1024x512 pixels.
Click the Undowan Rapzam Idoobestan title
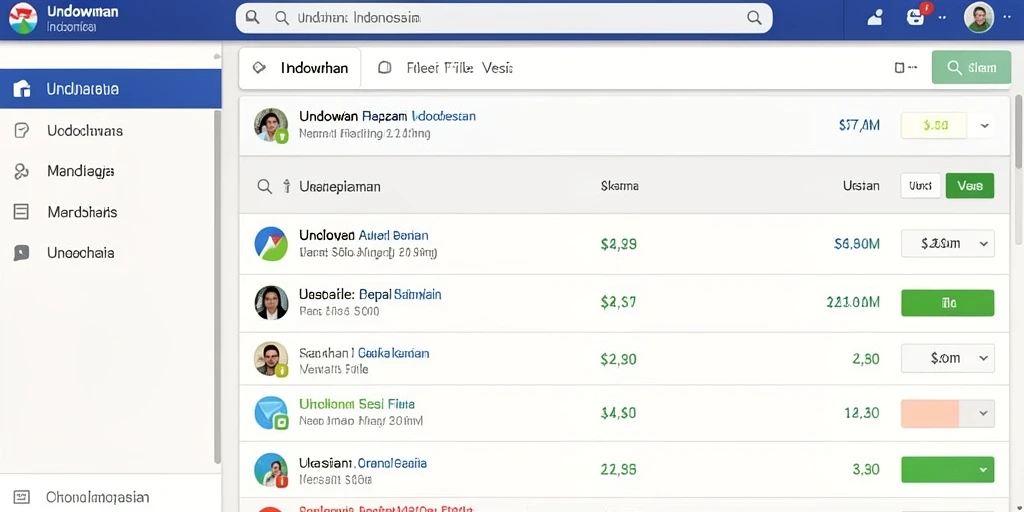[387, 116]
